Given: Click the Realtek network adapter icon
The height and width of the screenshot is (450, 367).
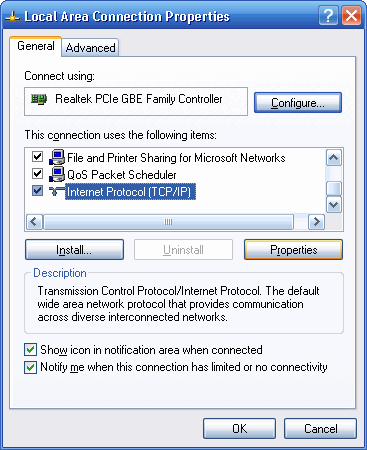Looking at the screenshot, I should (39, 99).
